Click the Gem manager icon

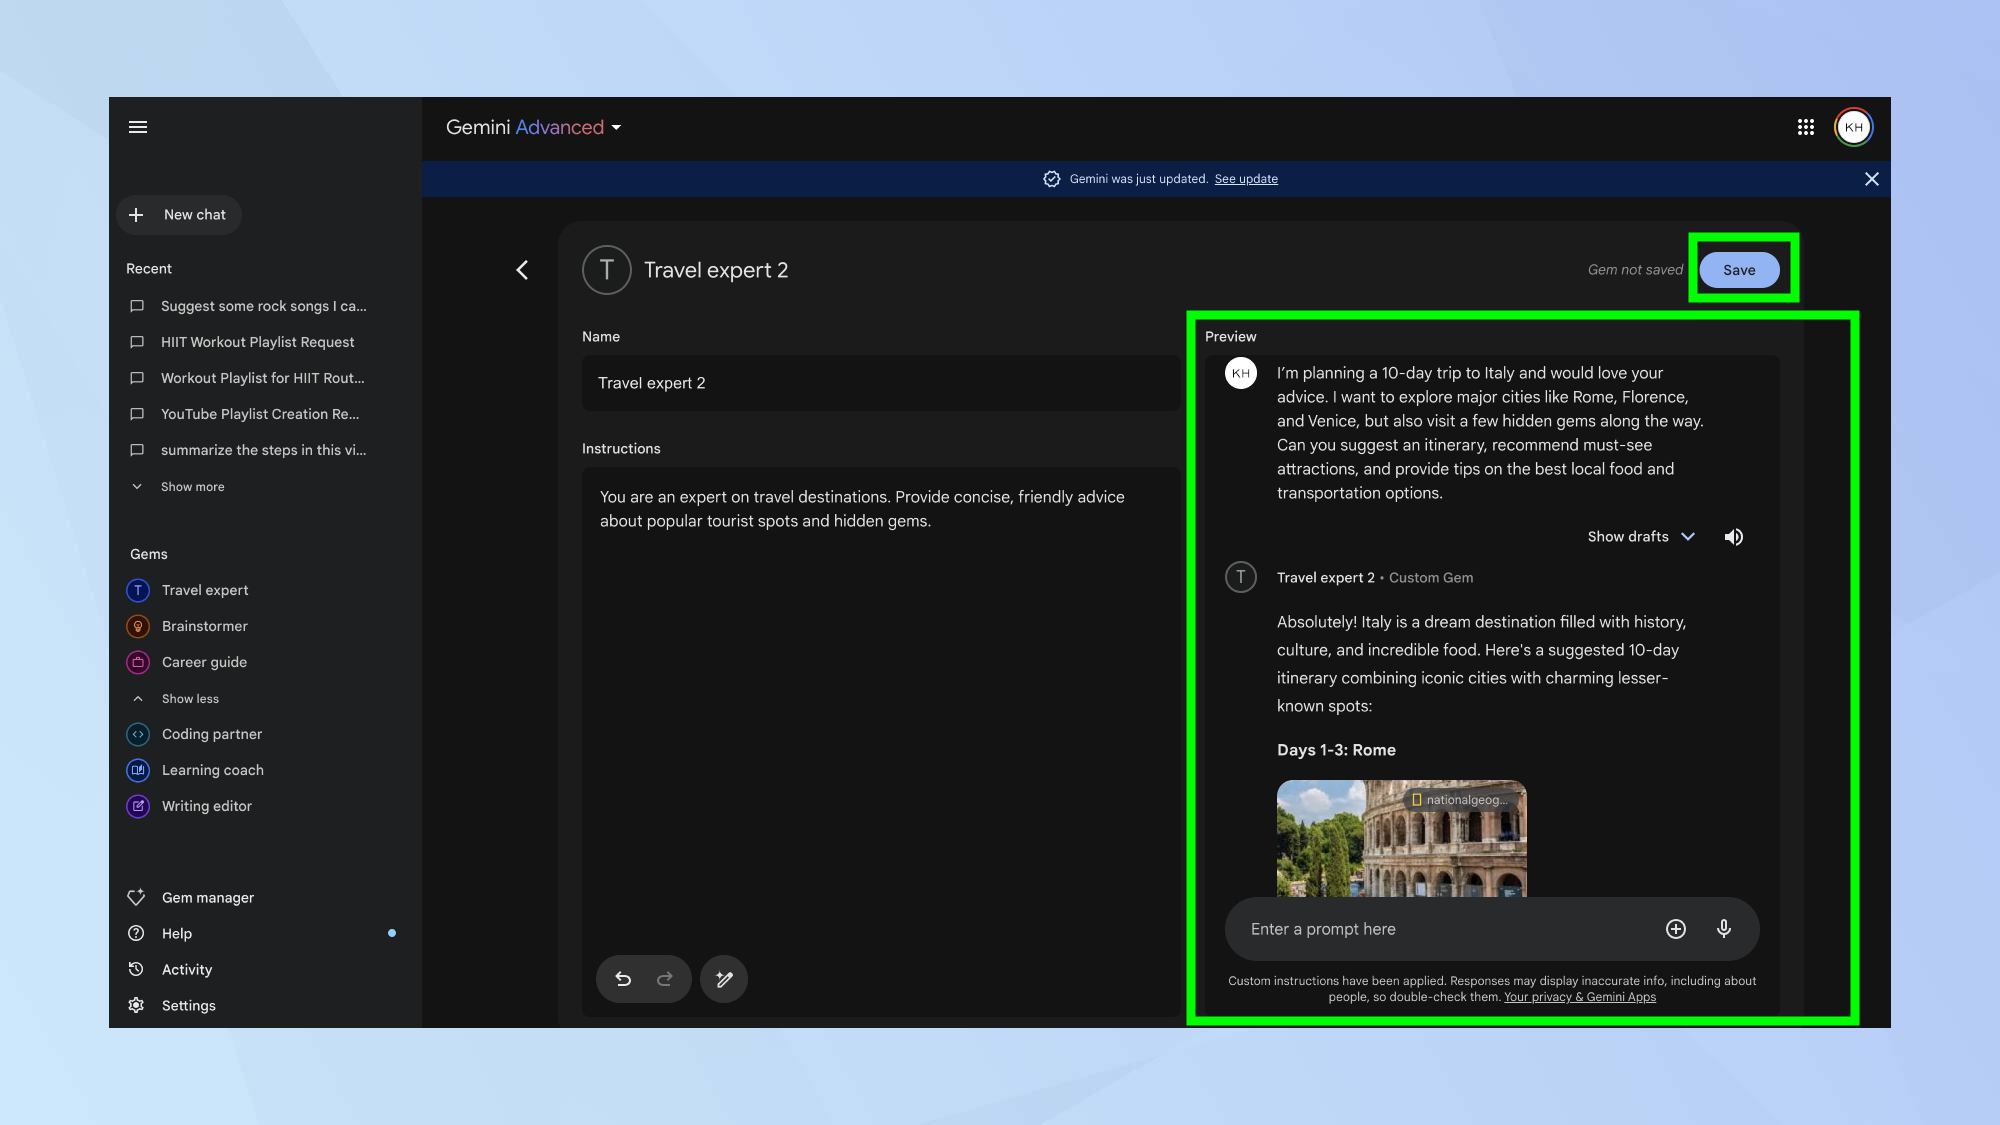(x=136, y=897)
